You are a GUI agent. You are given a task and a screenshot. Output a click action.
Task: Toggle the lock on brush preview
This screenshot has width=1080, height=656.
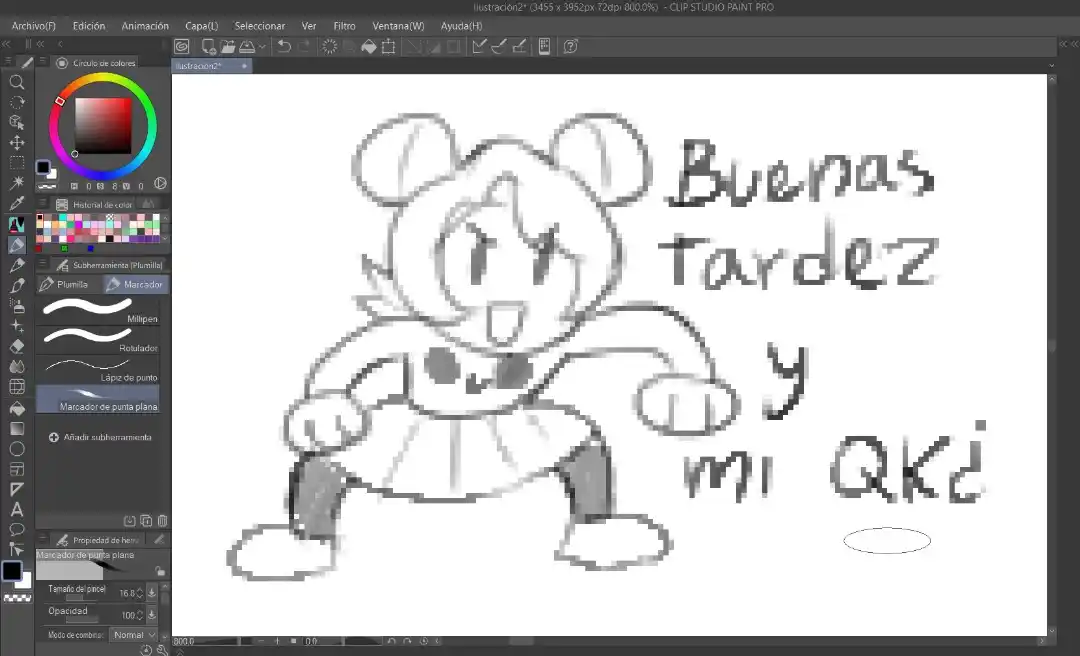click(160, 571)
